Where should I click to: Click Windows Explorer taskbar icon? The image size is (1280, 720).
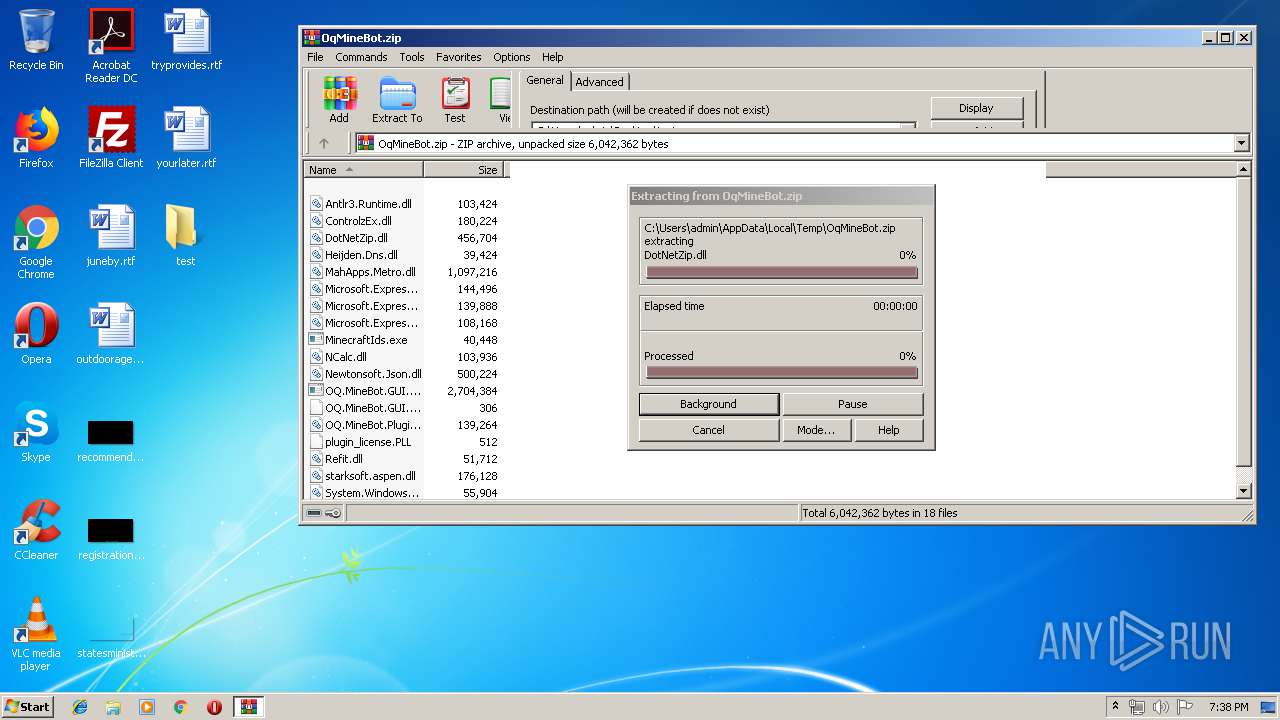coord(113,707)
